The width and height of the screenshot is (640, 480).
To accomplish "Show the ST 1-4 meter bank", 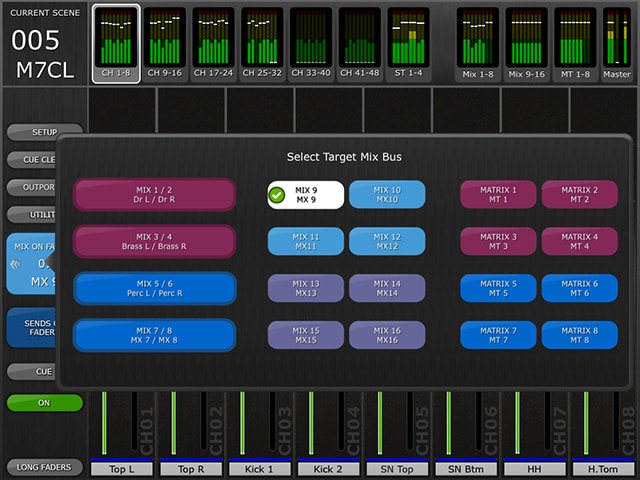I will 408,42.
